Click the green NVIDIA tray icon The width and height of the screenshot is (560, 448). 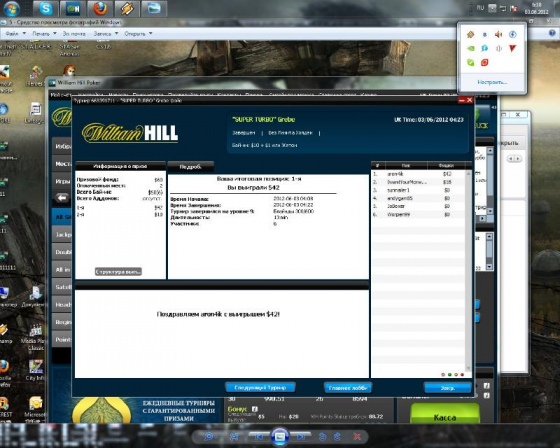471,48
